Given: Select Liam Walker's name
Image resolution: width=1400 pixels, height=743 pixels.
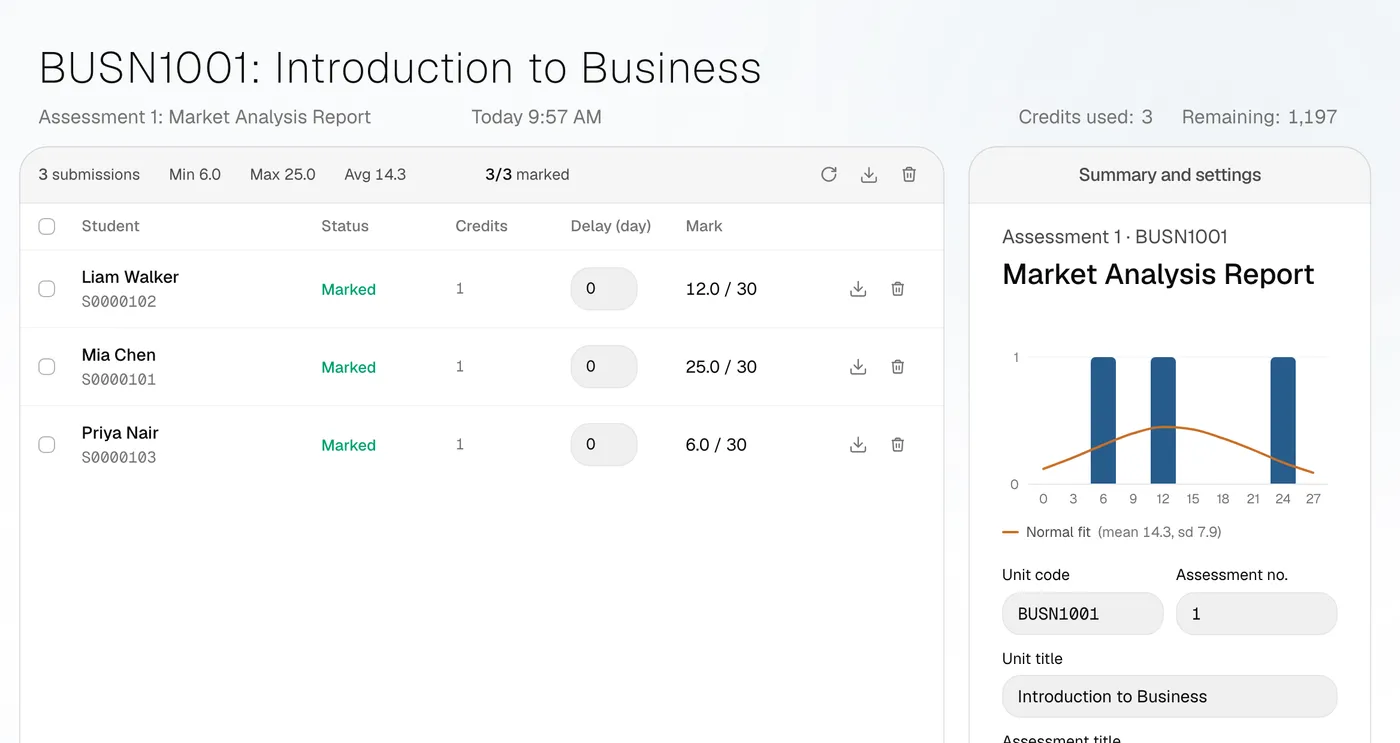Looking at the screenshot, I should (130, 277).
